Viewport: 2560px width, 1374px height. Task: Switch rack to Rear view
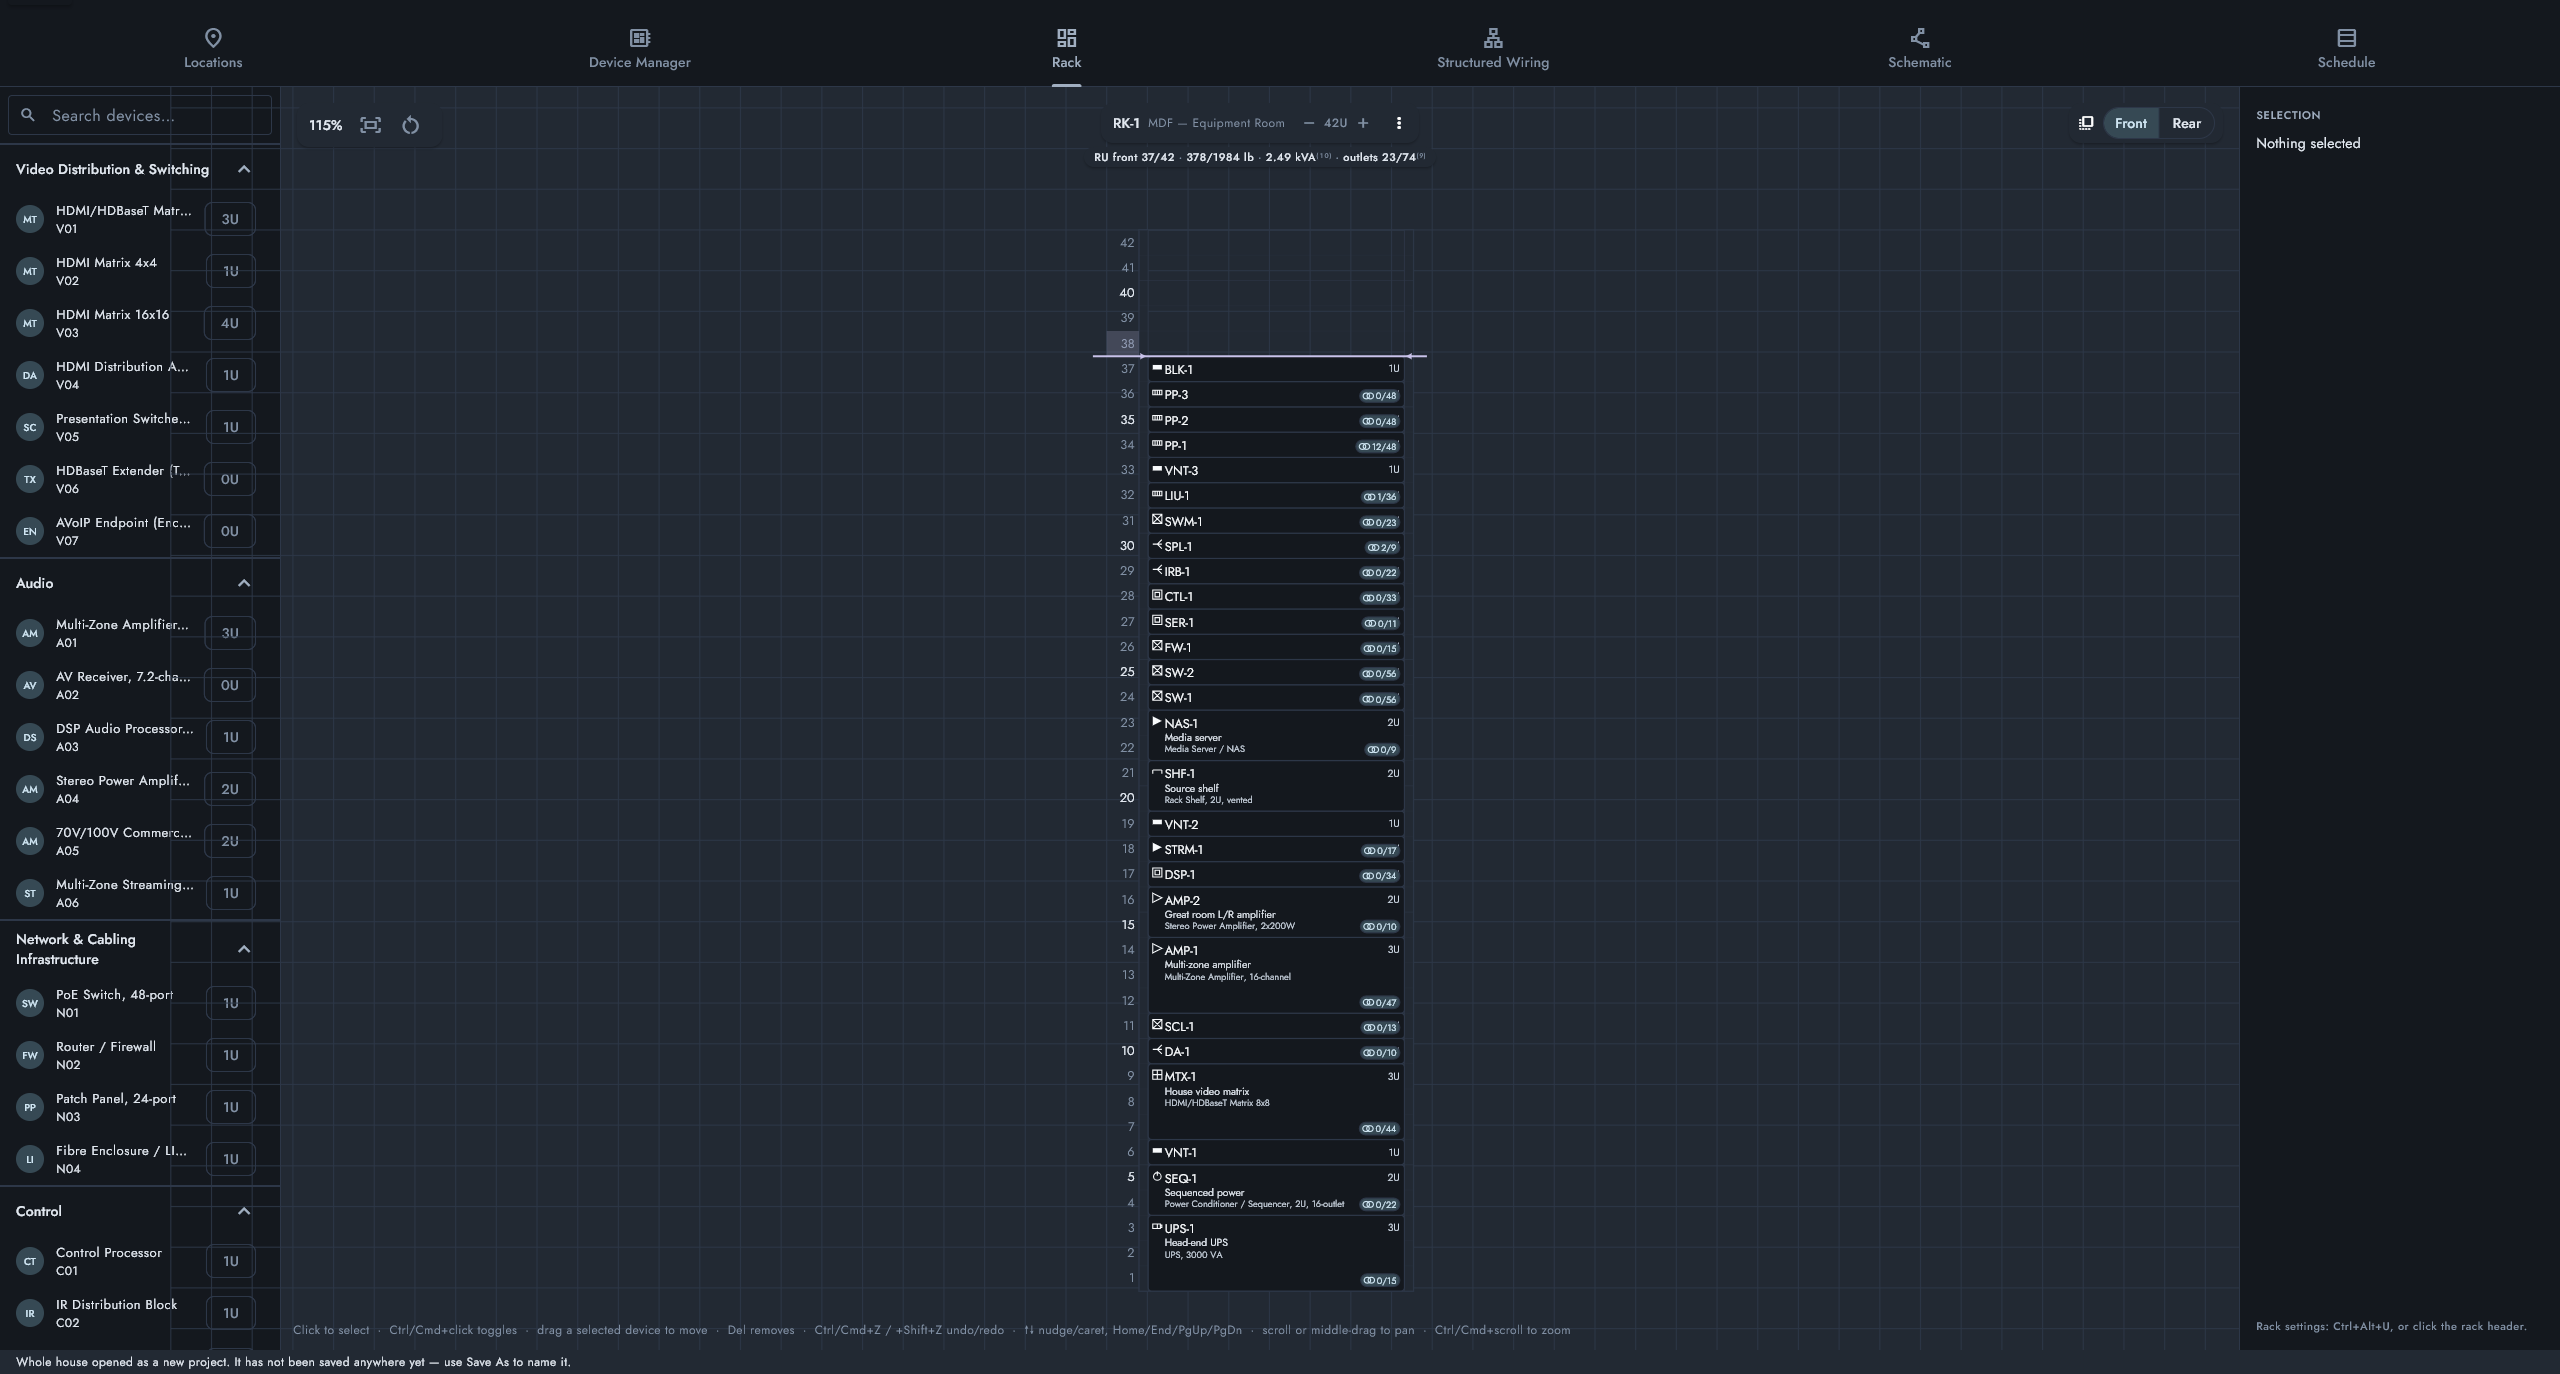click(x=2186, y=123)
